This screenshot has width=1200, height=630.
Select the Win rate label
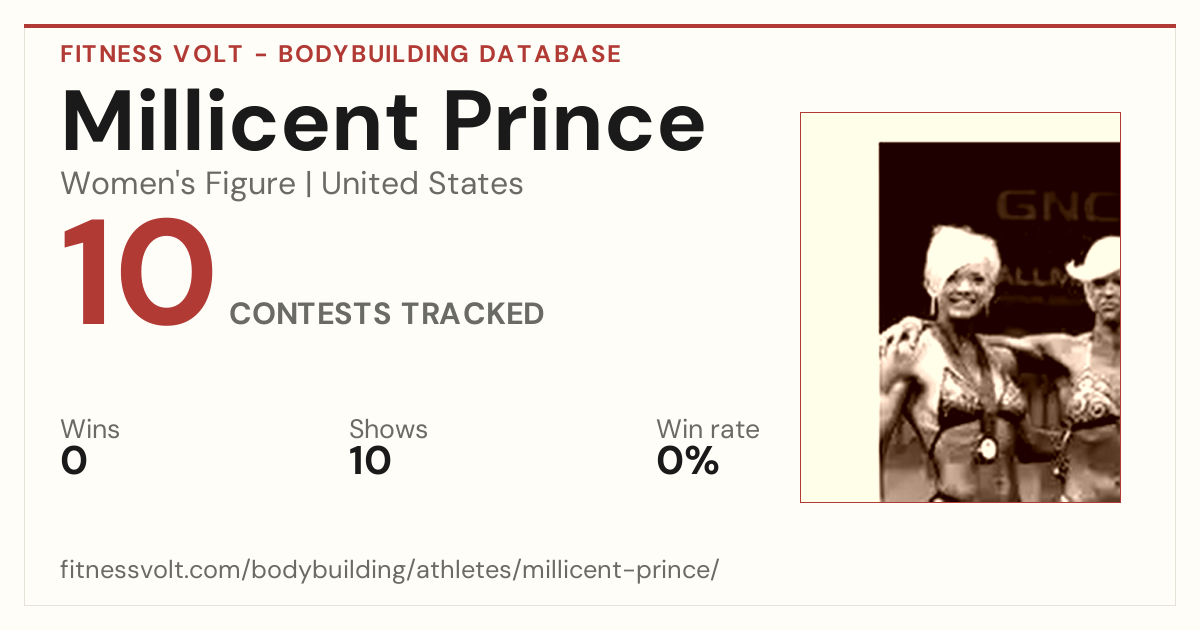708,430
